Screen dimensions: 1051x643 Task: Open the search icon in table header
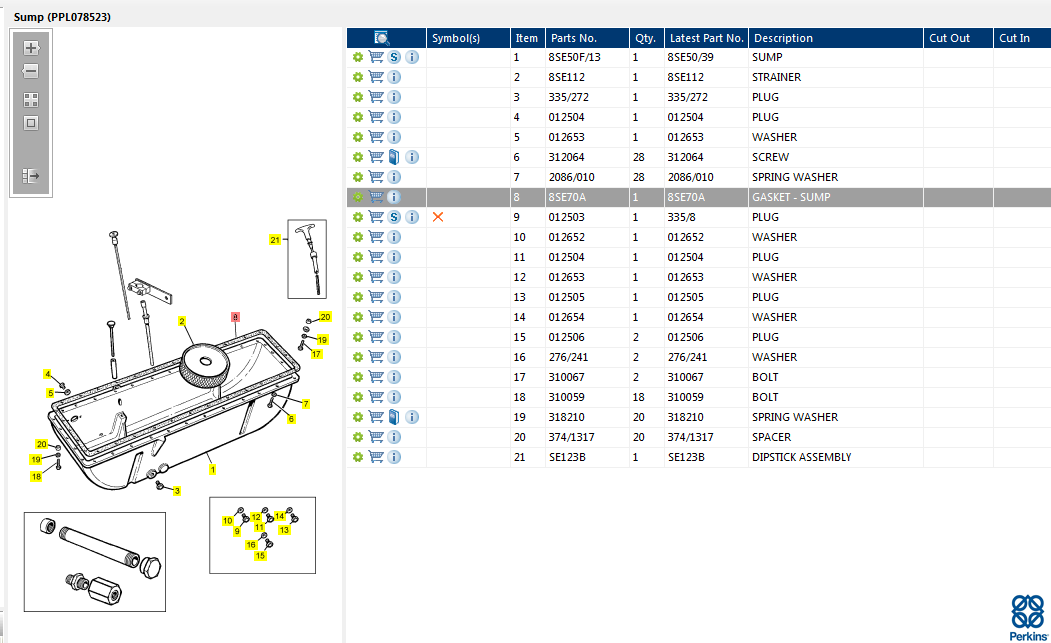click(381, 38)
